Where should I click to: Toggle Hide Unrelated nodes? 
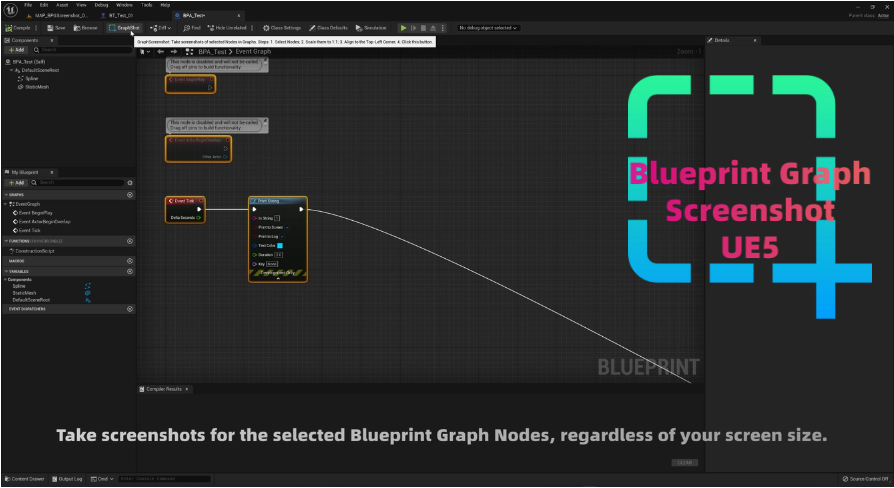pos(227,28)
